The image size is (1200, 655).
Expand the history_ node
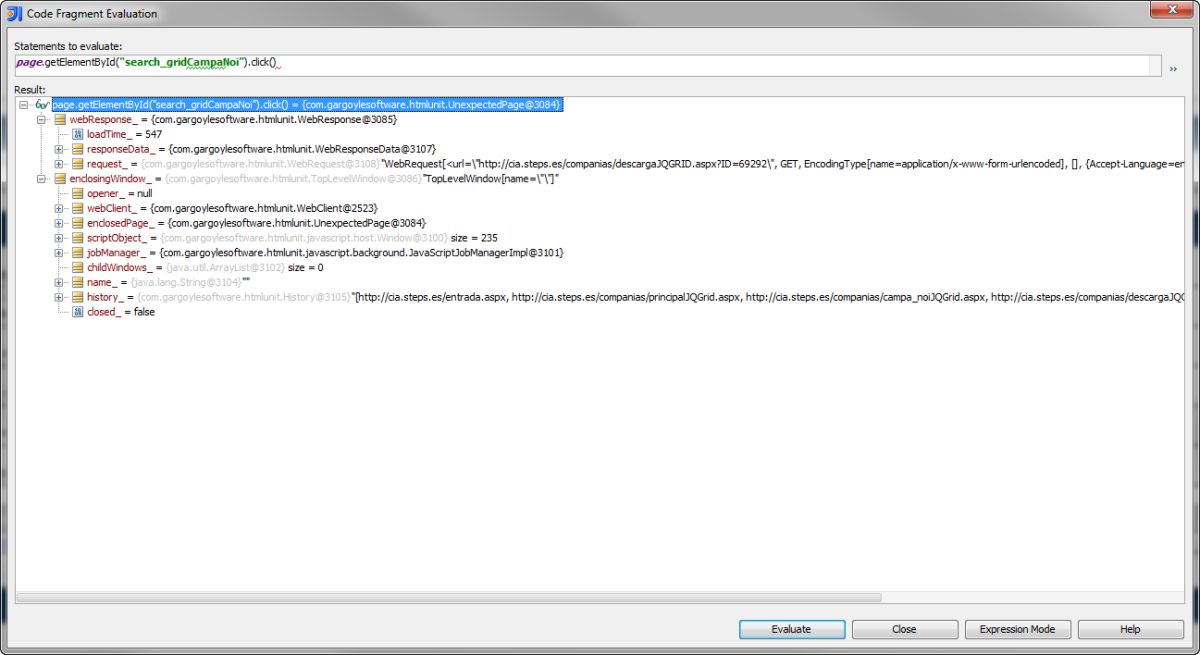pyautogui.click(x=60, y=297)
